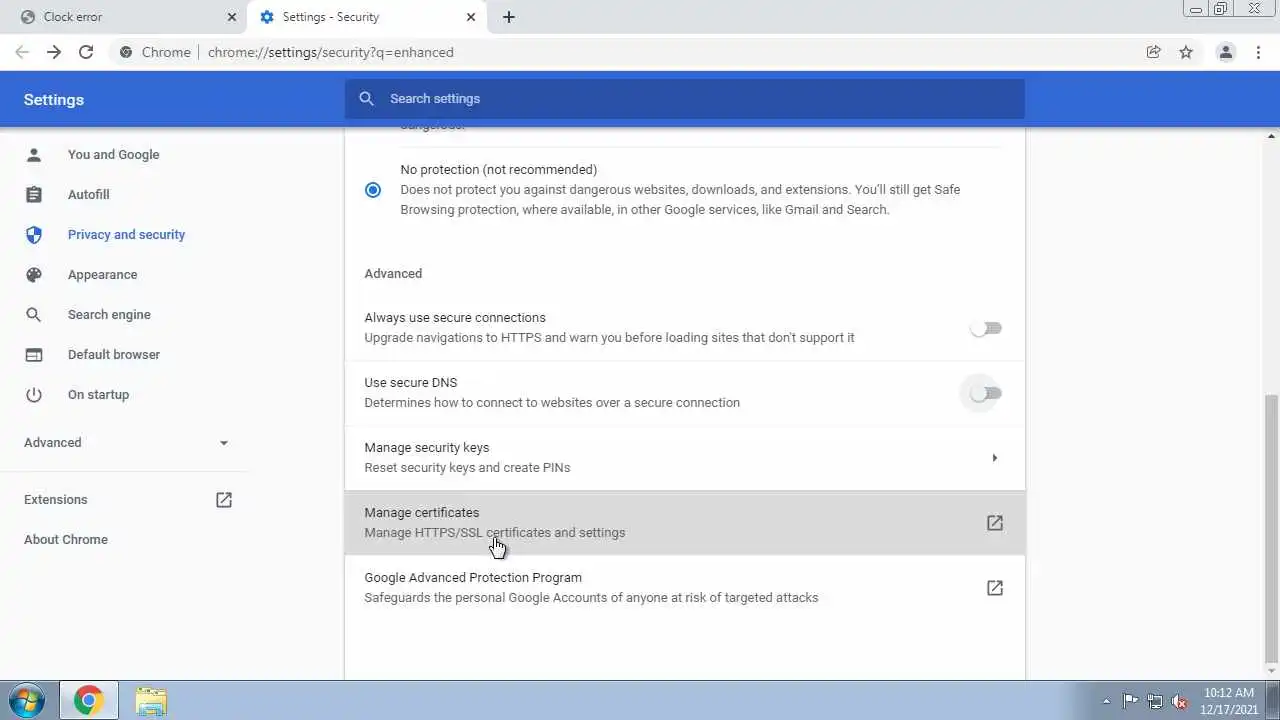Open On startup settings
Image resolution: width=1280 pixels, height=720 pixels.
(98, 394)
